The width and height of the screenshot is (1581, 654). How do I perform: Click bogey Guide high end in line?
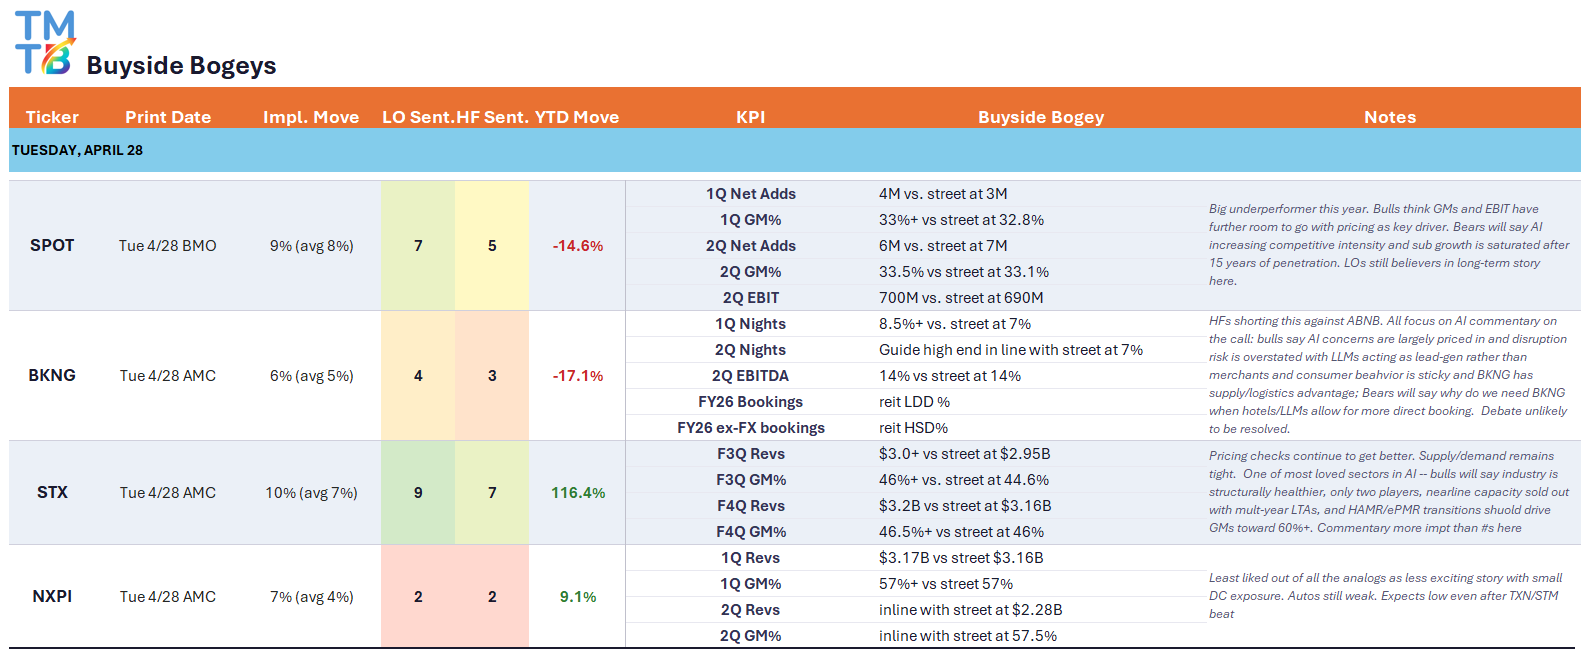click(x=1011, y=349)
